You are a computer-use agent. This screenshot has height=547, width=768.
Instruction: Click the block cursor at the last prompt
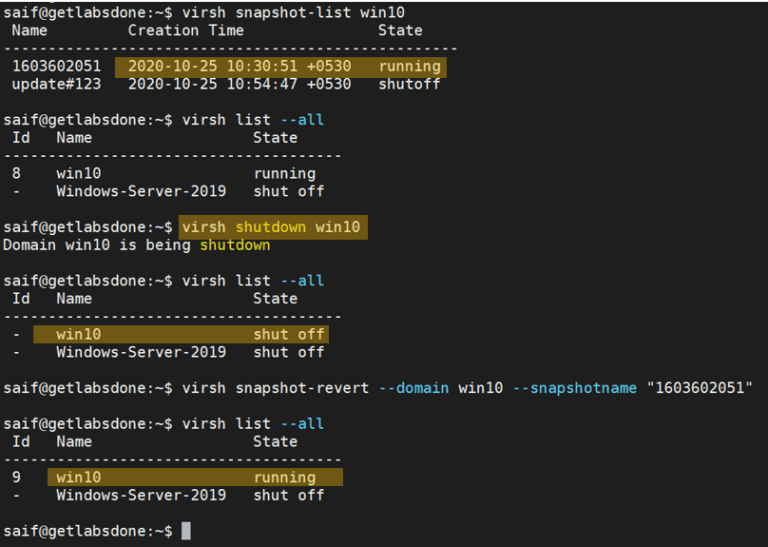click(x=186, y=531)
